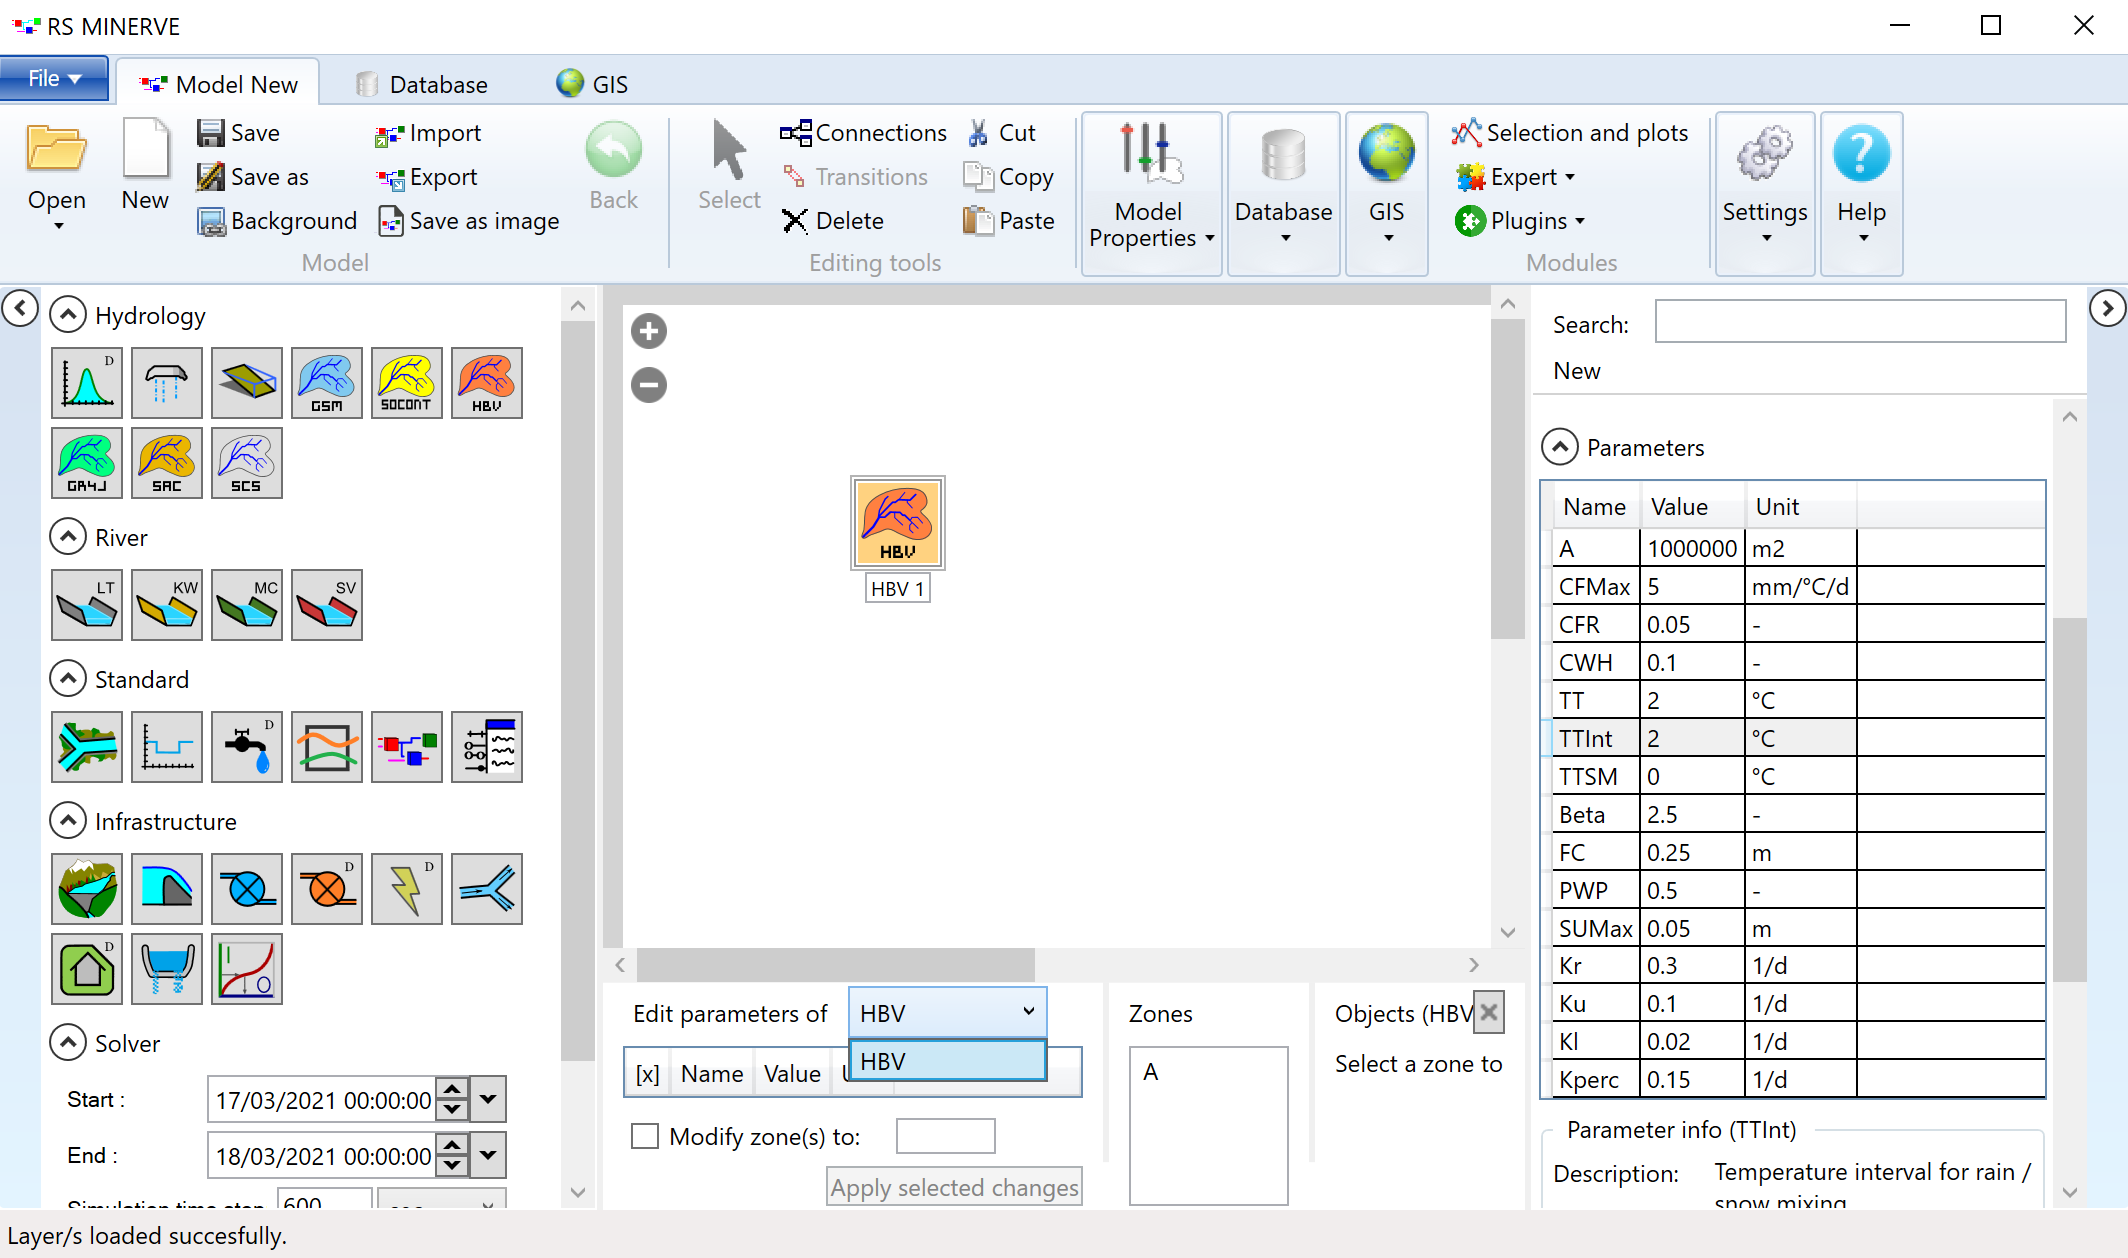Click the Connections editing tool
Image resolution: width=2128 pixels, height=1258 pixels.
[x=863, y=133]
